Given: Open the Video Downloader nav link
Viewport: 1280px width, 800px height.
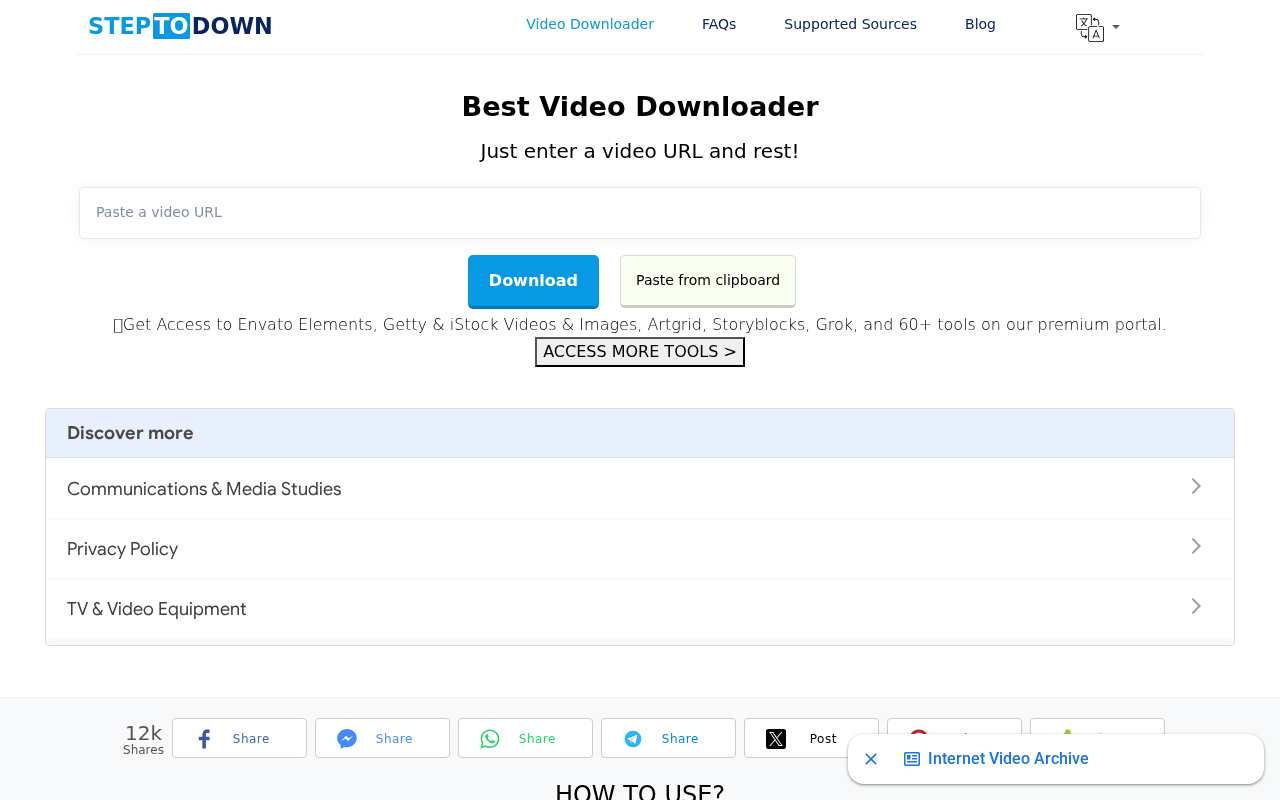Looking at the screenshot, I should click(x=590, y=24).
